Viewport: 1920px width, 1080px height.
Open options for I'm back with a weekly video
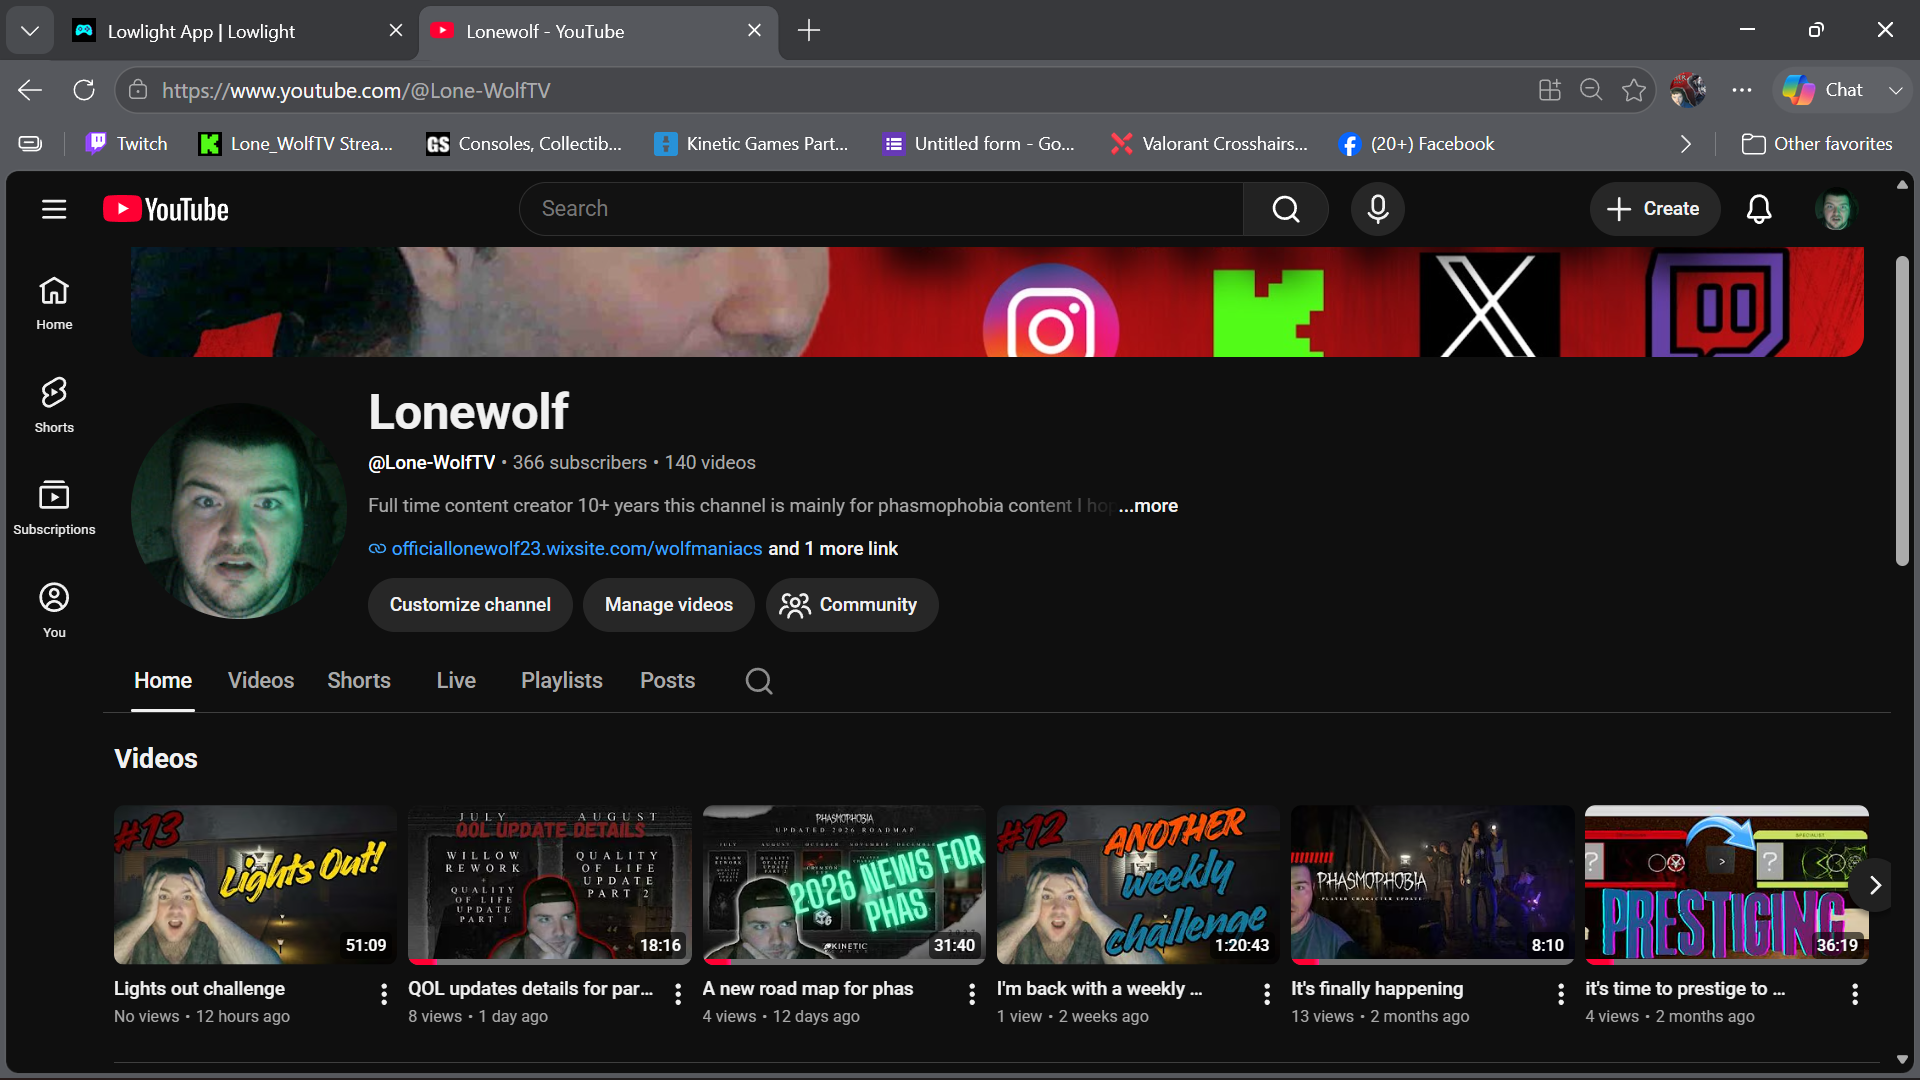[1267, 994]
